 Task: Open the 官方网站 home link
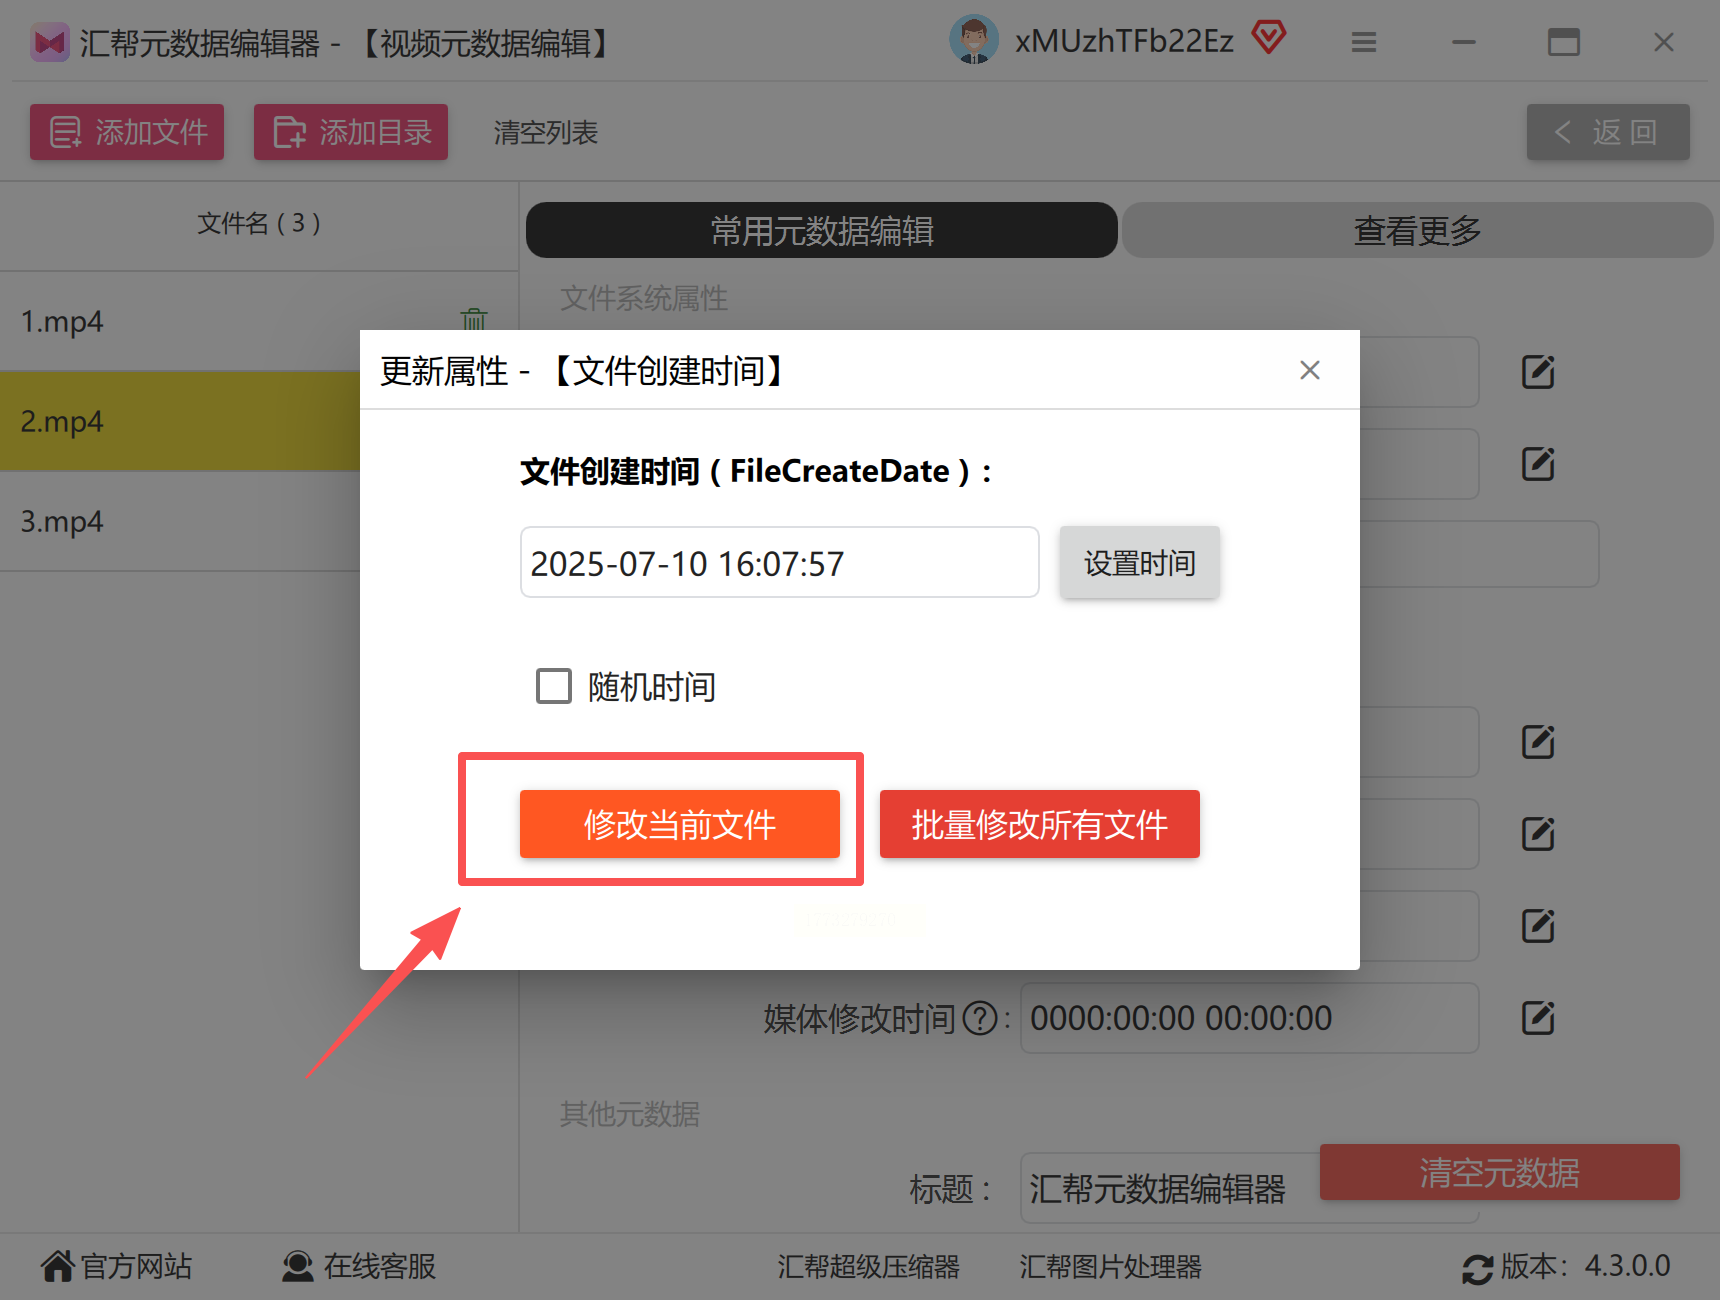(x=116, y=1266)
